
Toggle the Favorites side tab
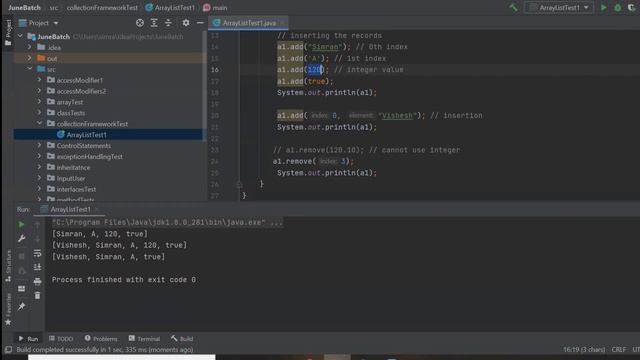click(x=8, y=309)
